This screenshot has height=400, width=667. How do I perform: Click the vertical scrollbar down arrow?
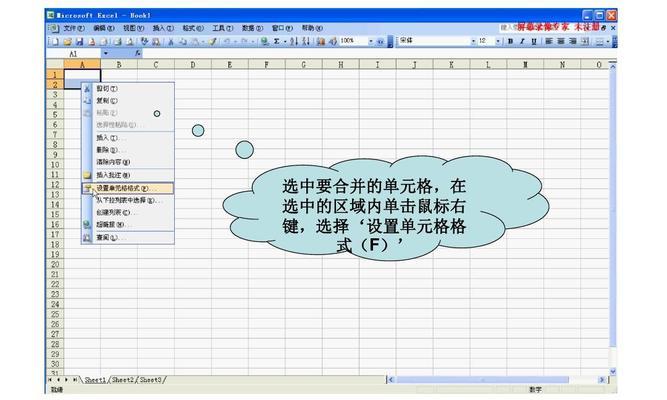pos(613,371)
